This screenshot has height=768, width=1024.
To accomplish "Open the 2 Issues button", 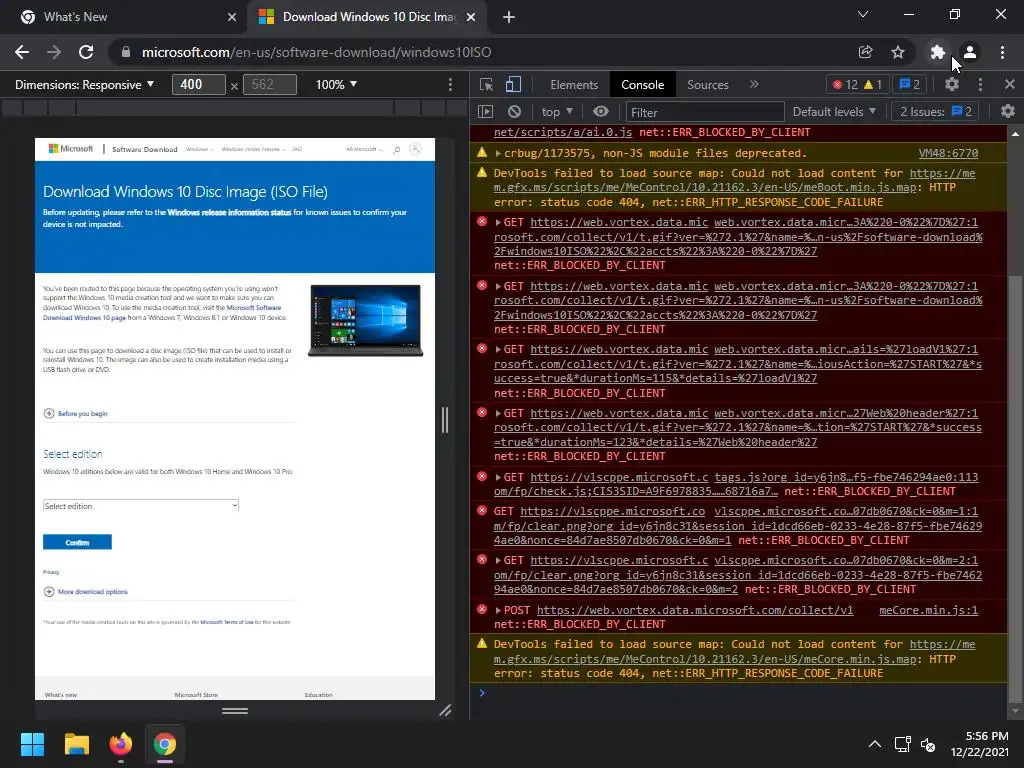I will (x=935, y=112).
